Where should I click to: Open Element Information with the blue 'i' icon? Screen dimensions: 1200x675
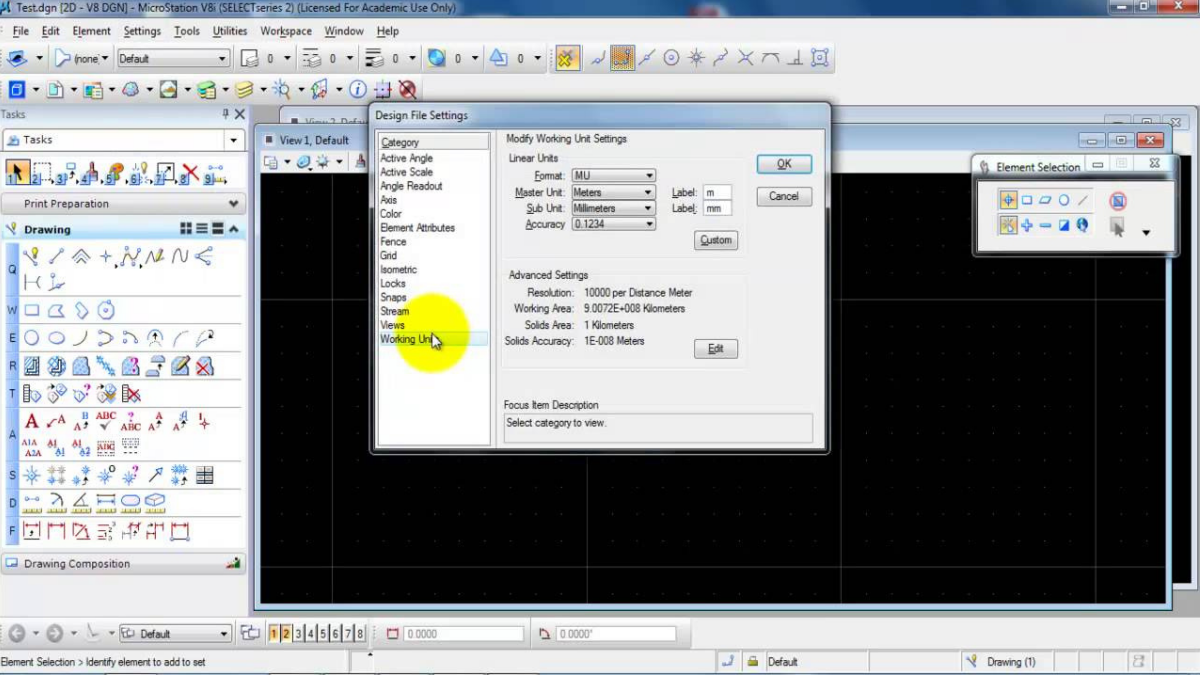pos(357,89)
